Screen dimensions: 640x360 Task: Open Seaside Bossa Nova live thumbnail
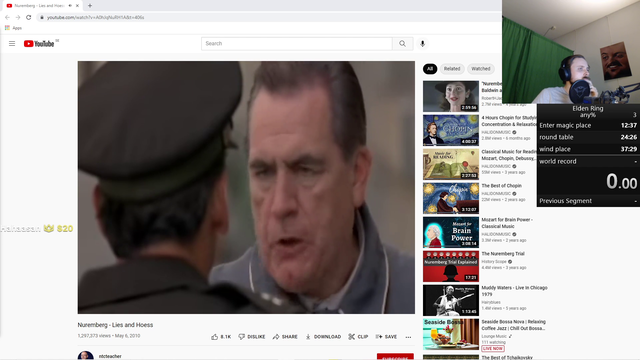coord(451,334)
